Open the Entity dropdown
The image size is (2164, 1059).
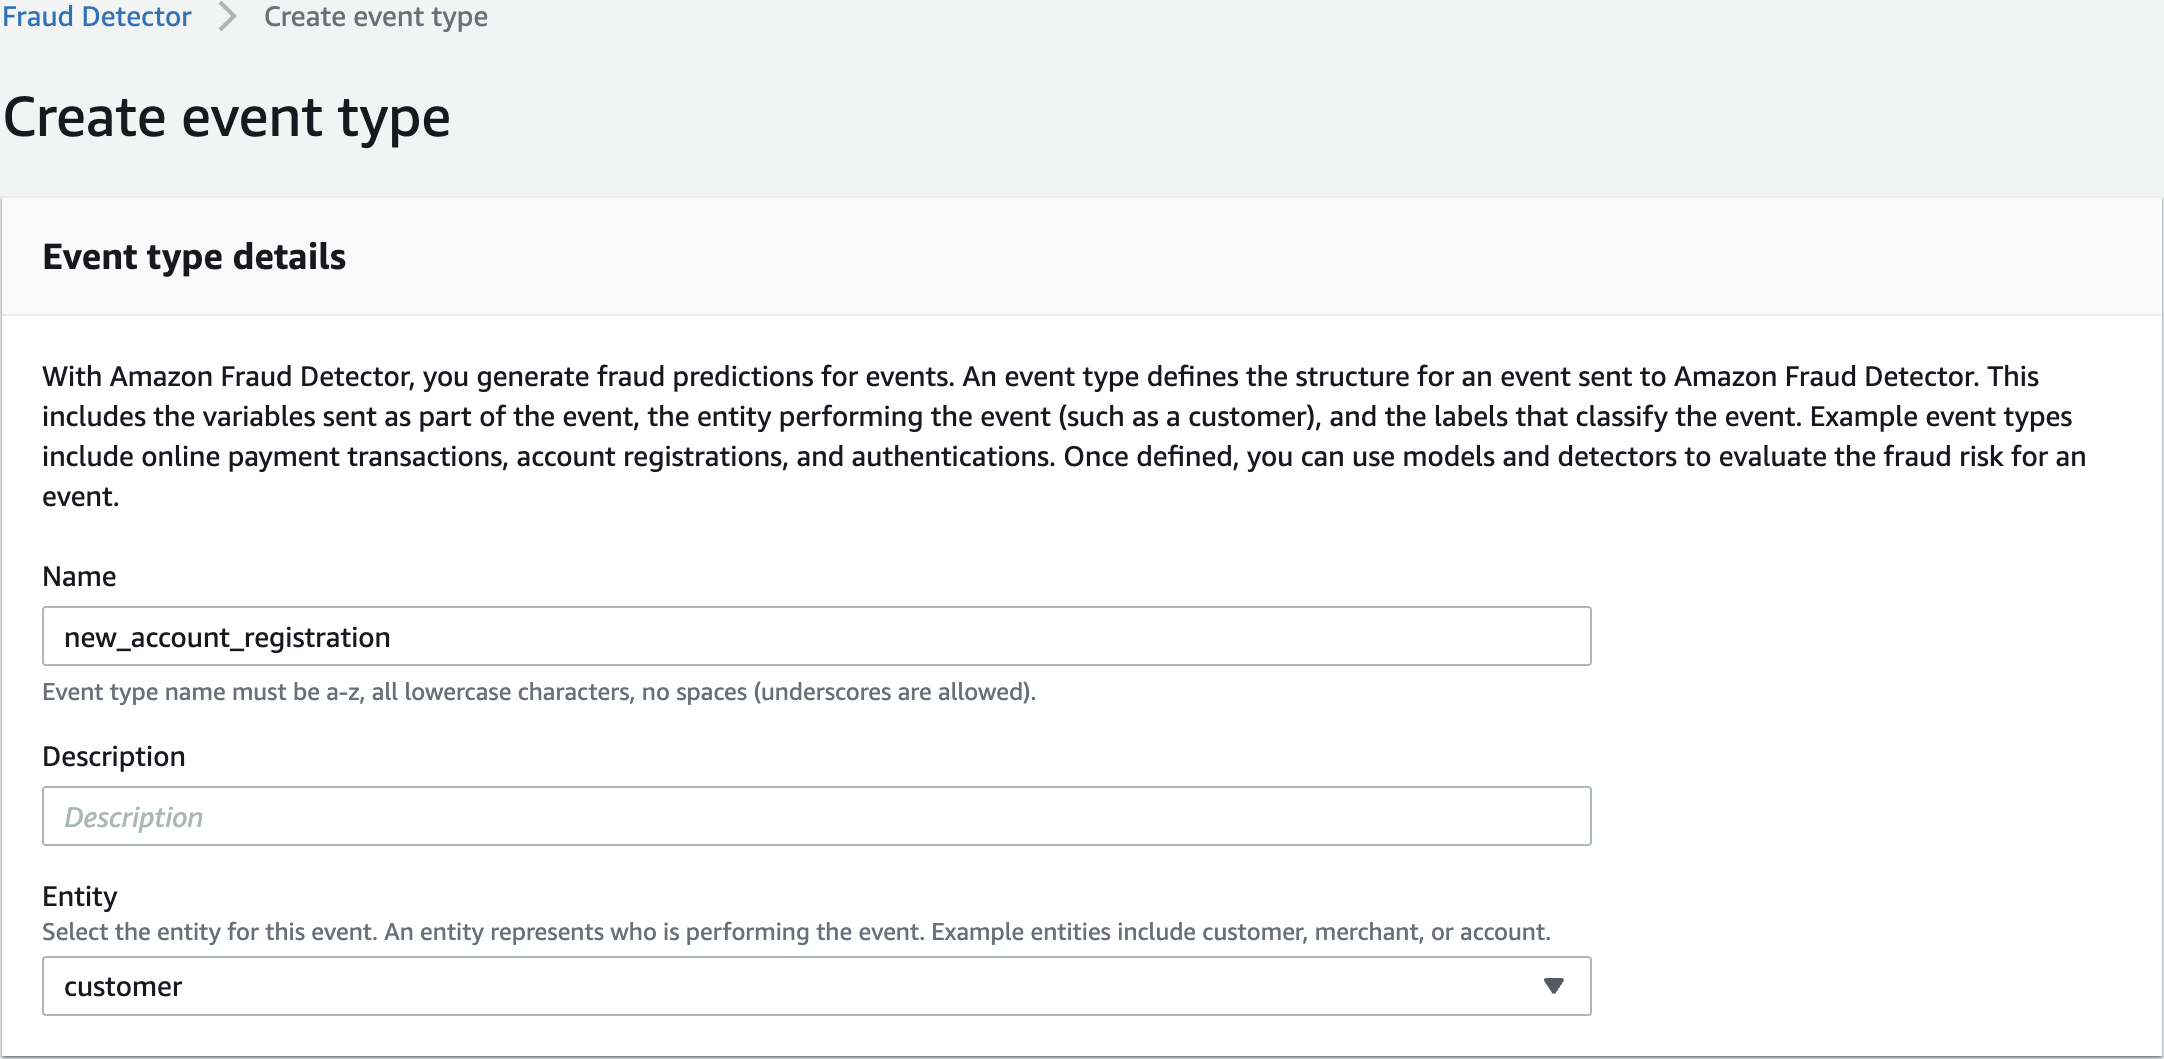(x=817, y=986)
